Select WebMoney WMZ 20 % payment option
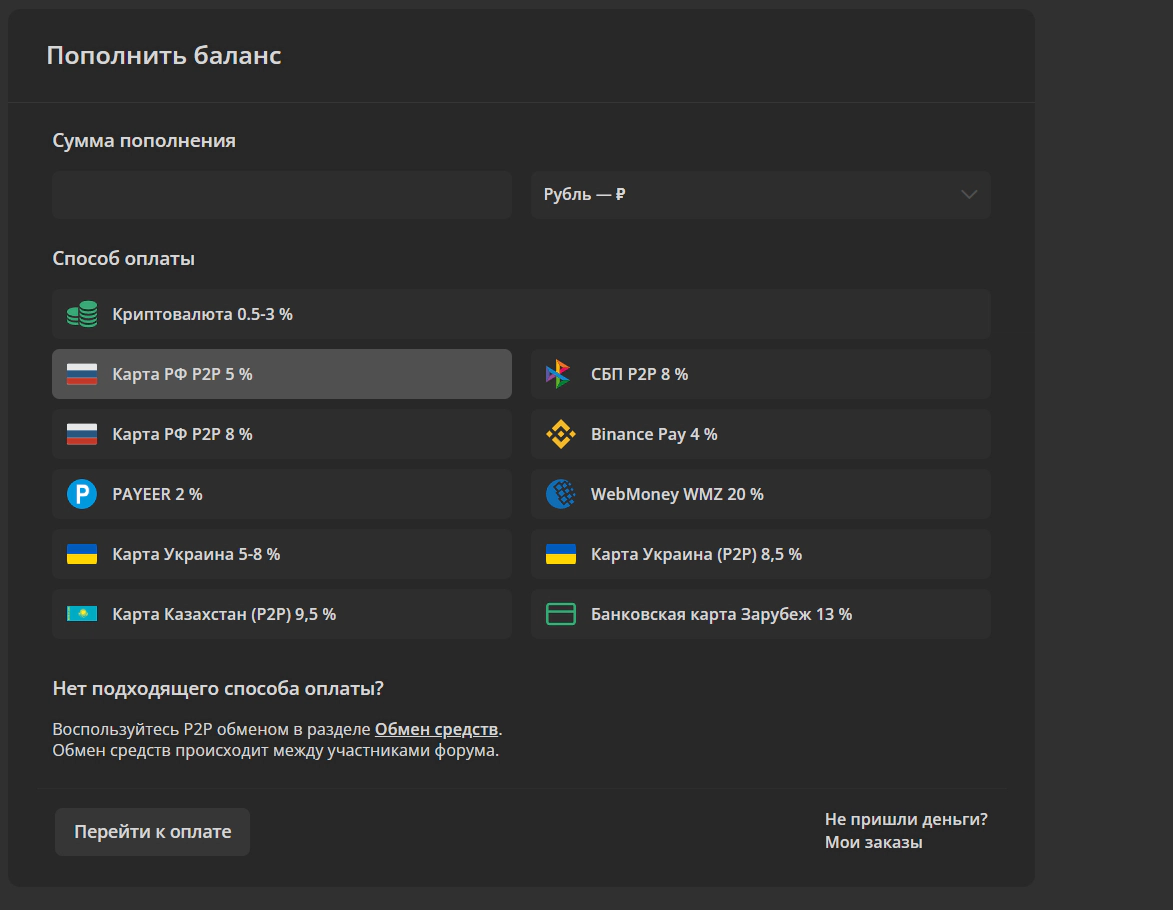 click(x=760, y=494)
